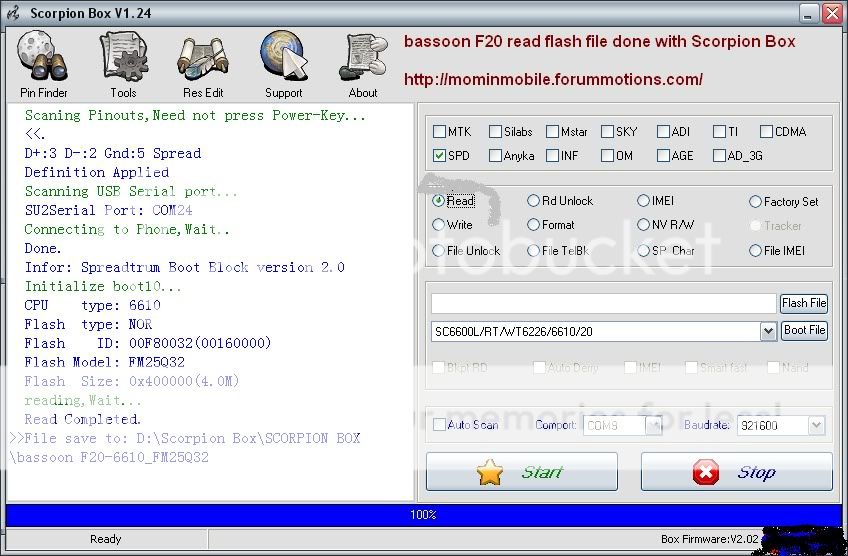Enable the SKY checkbox
848x556 pixels.
click(607, 131)
